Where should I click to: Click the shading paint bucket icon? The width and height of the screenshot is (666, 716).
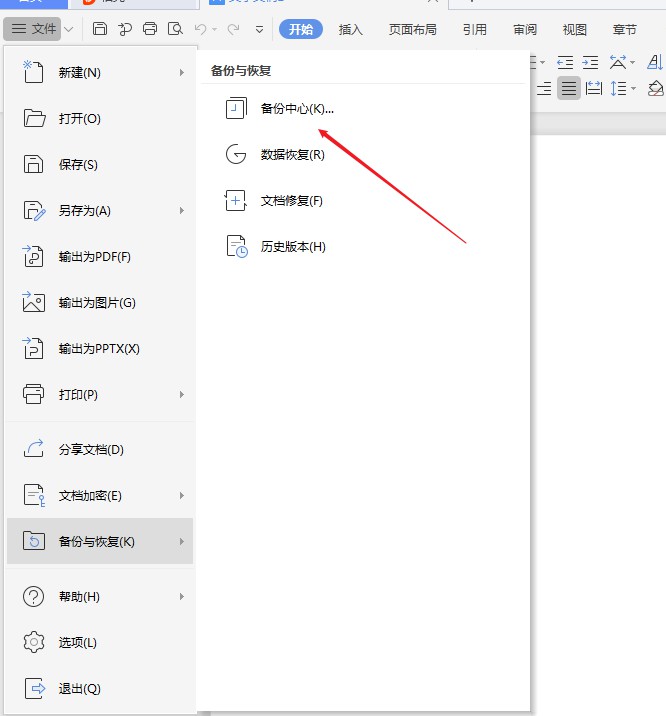coord(656,88)
